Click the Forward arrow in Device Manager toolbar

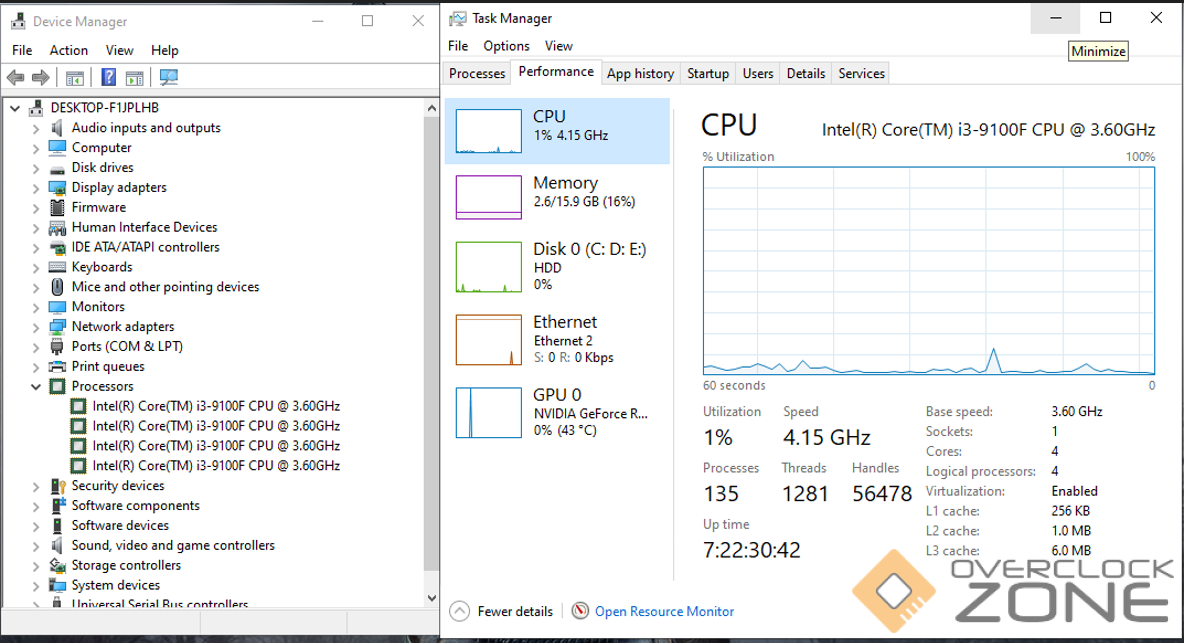[x=41, y=78]
